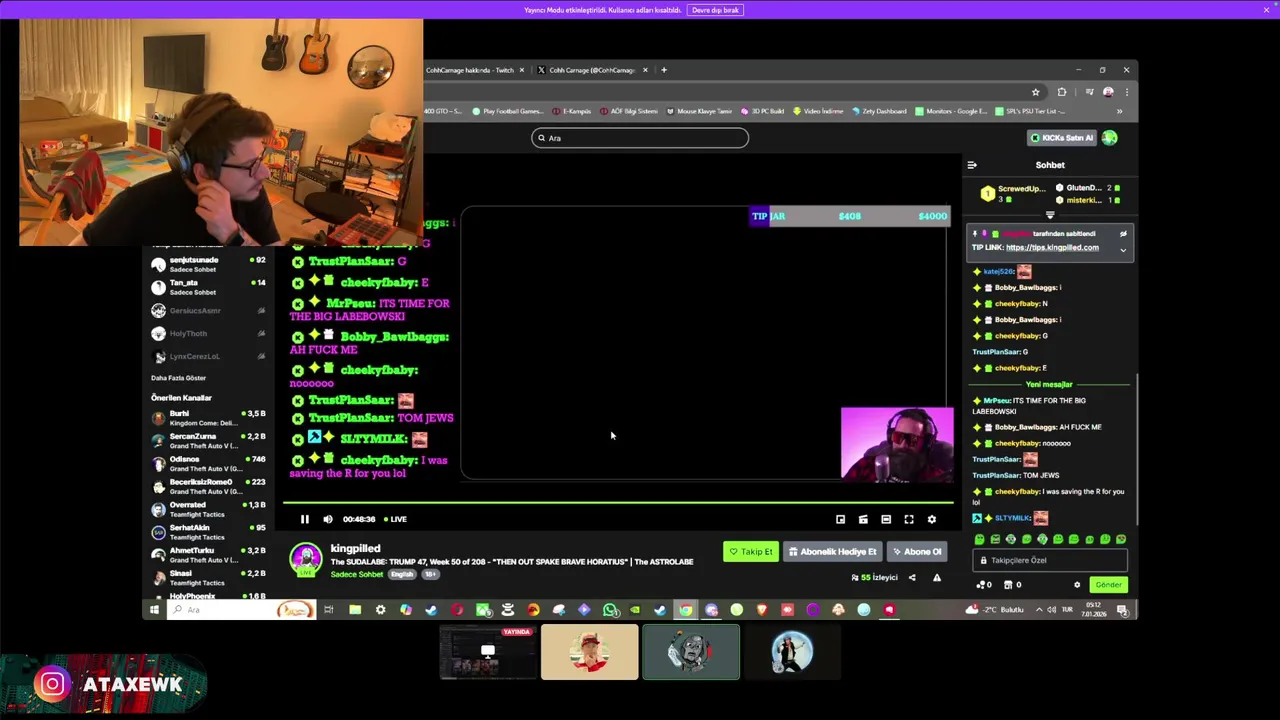Open MrPseu's username in chat
Screen dimensions: 1280x720
coord(998,401)
